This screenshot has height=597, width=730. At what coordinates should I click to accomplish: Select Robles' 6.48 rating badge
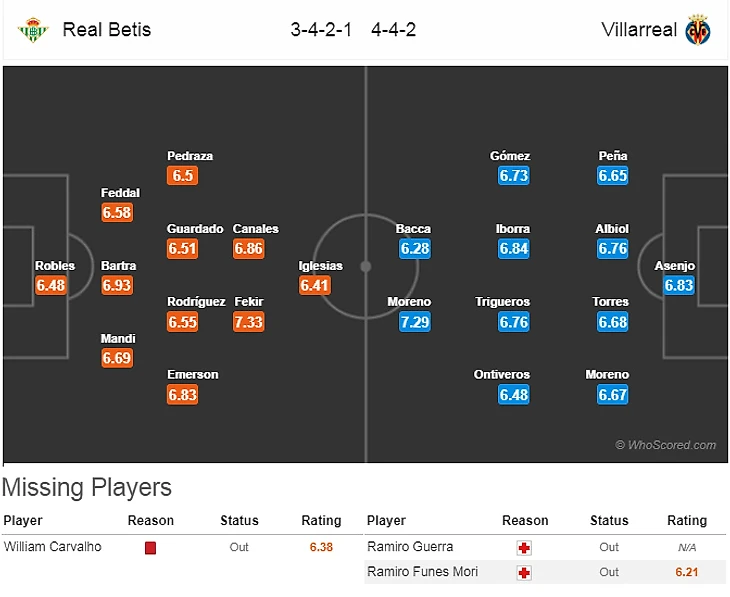[x=50, y=286]
